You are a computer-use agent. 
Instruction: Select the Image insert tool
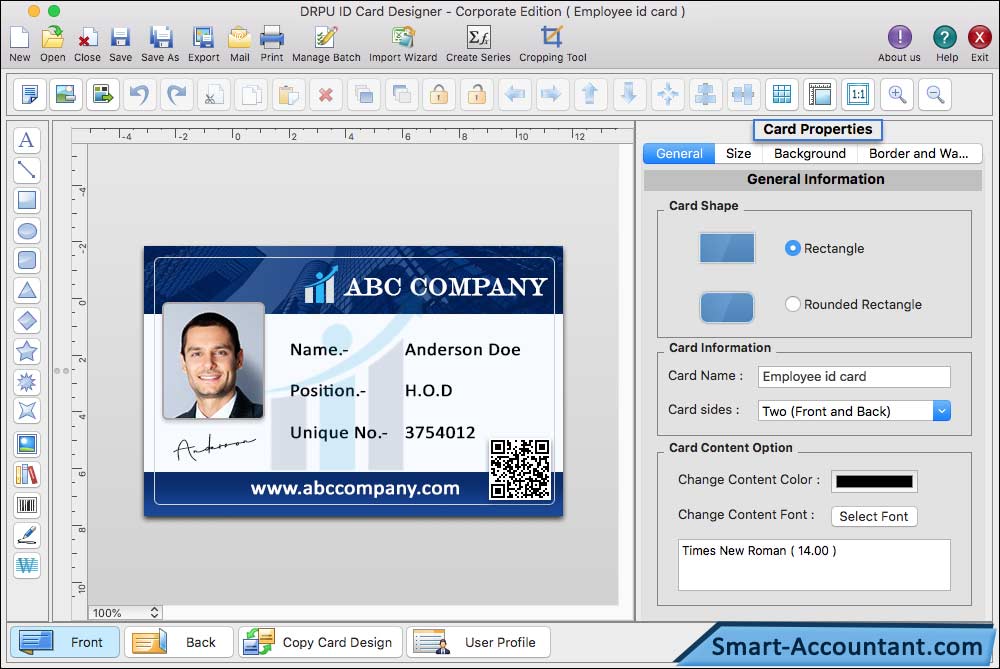pyautogui.click(x=27, y=444)
